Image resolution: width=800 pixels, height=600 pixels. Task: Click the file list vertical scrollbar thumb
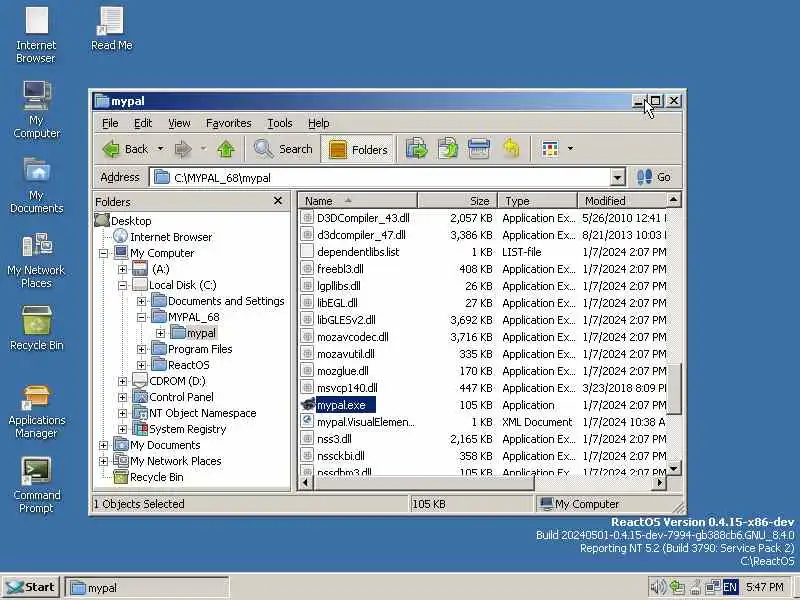pyautogui.click(x=673, y=388)
